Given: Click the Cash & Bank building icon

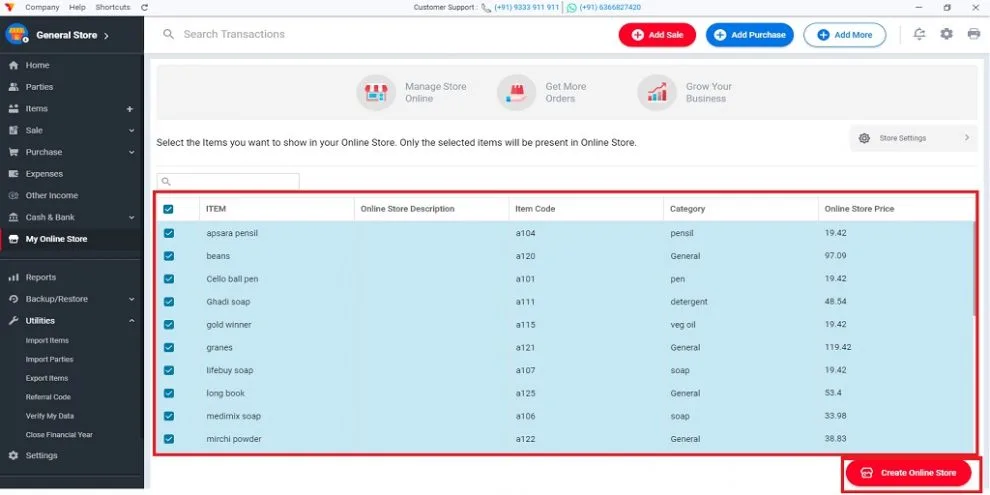Looking at the screenshot, I should (13, 217).
